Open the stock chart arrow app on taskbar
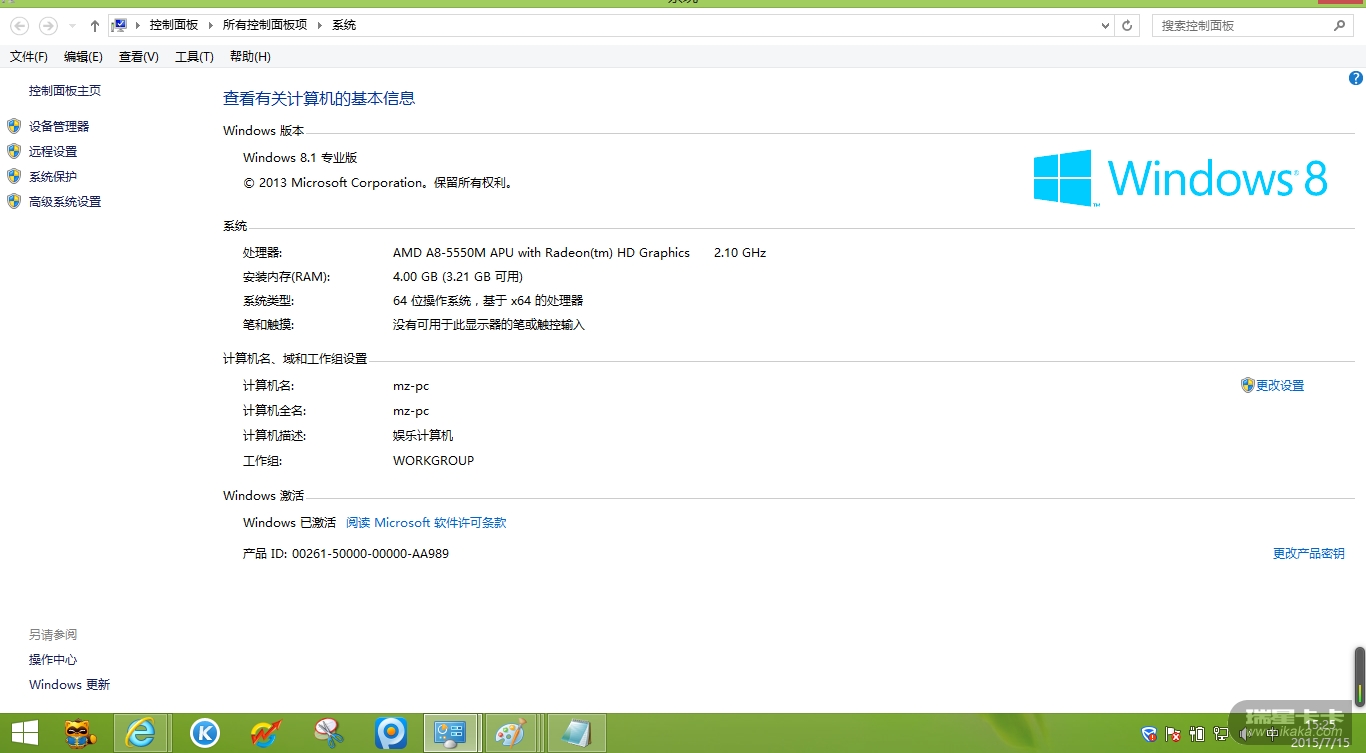The image size is (1366, 753). (x=267, y=733)
